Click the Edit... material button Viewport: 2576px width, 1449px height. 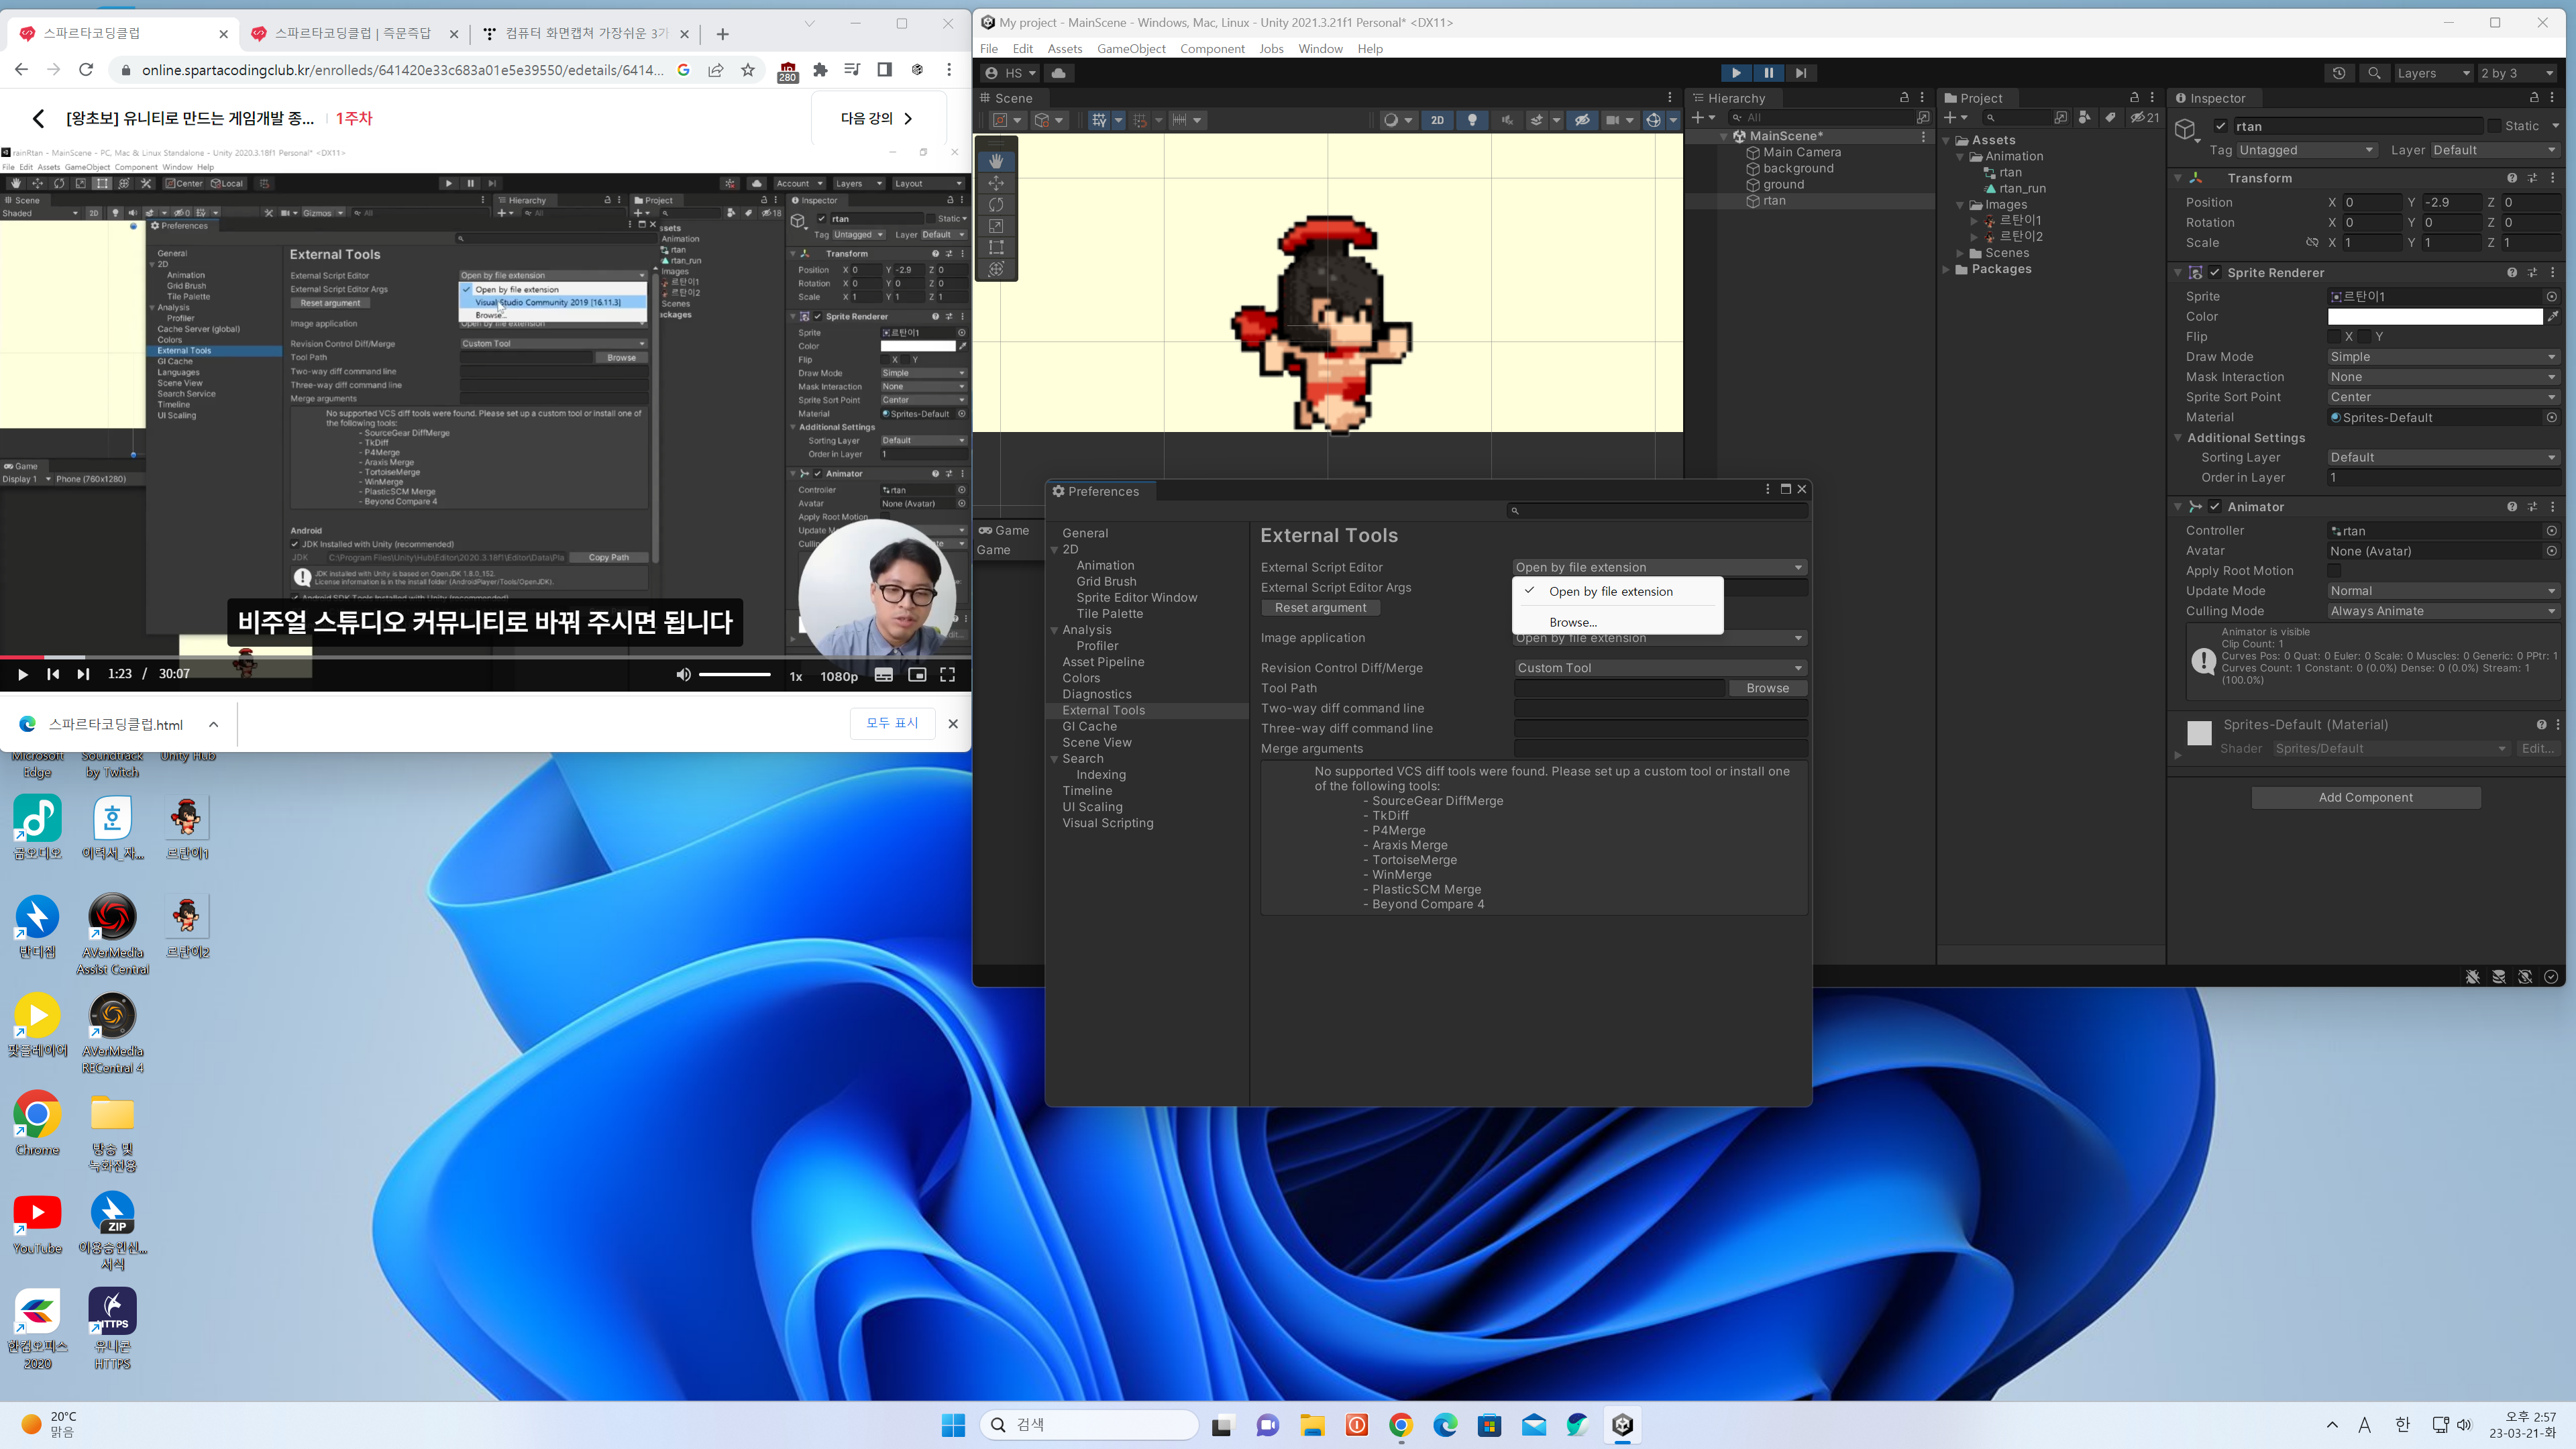click(2538, 749)
